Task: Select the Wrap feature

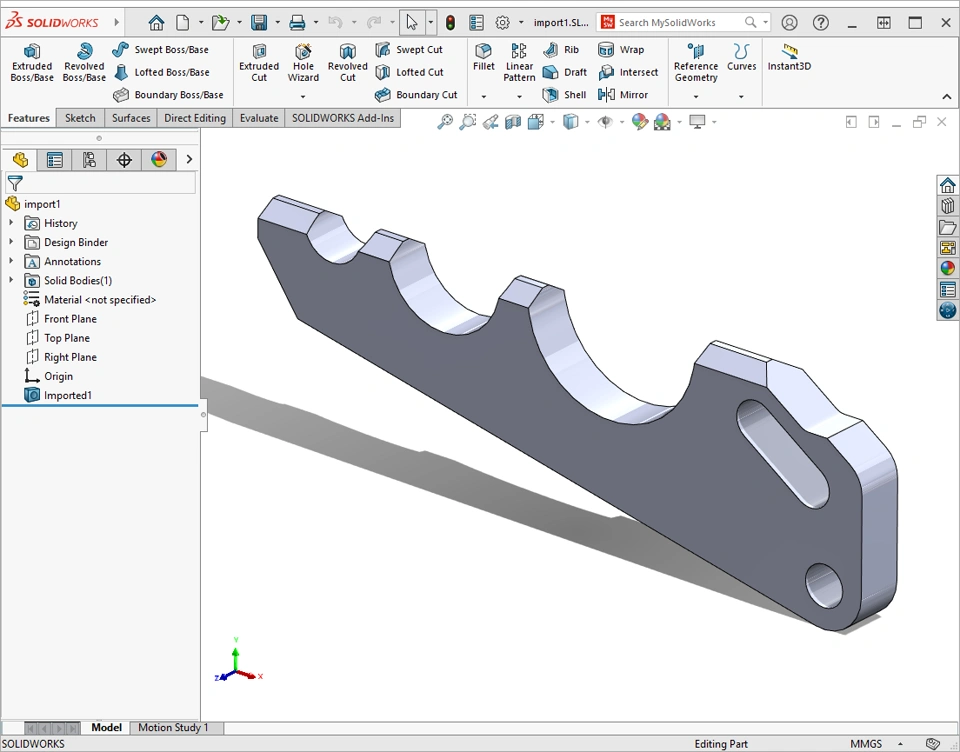Action: [621, 50]
